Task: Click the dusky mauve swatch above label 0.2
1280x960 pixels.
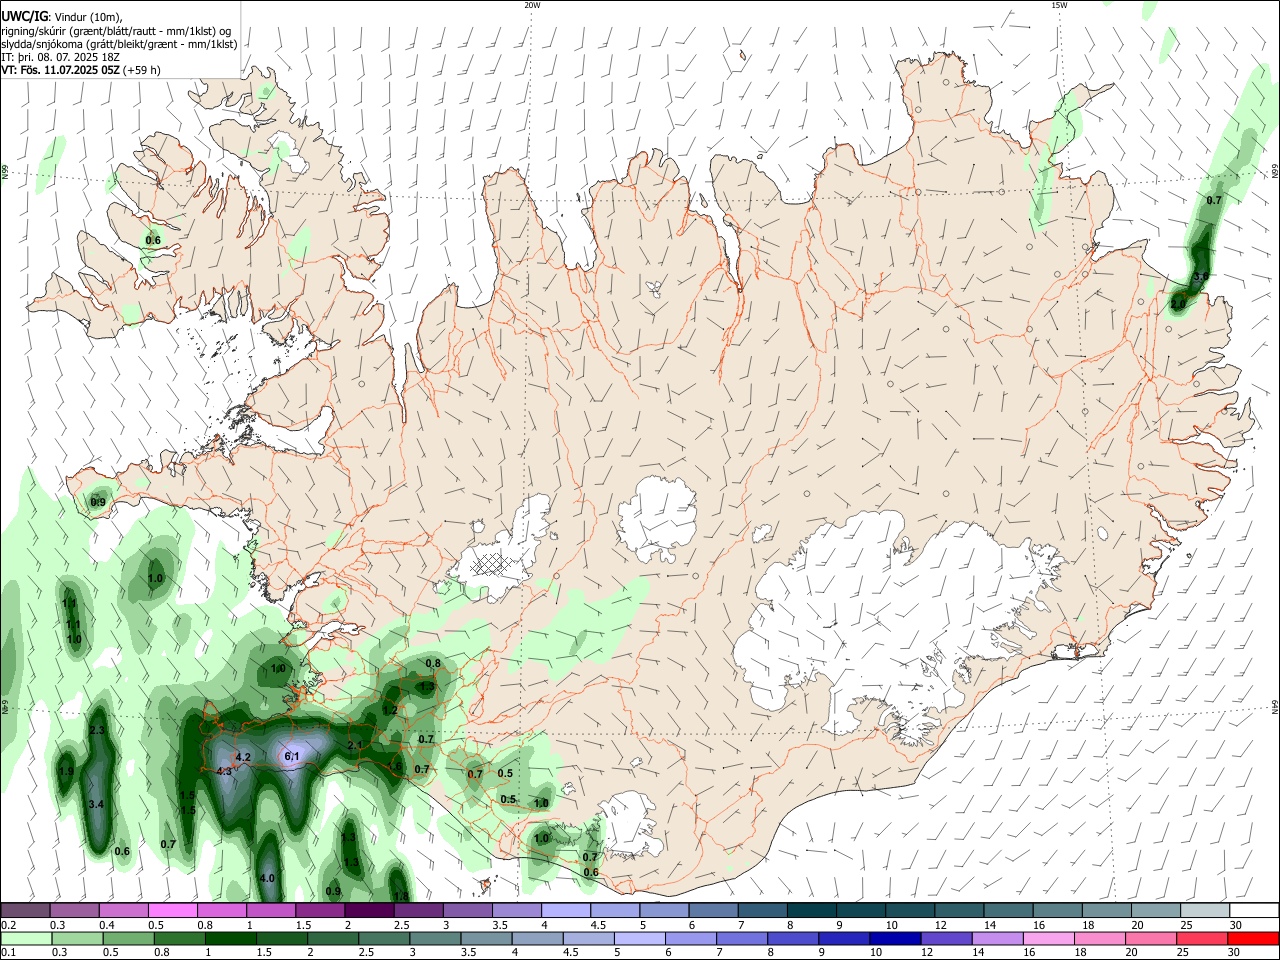Action: [x=25, y=911]
